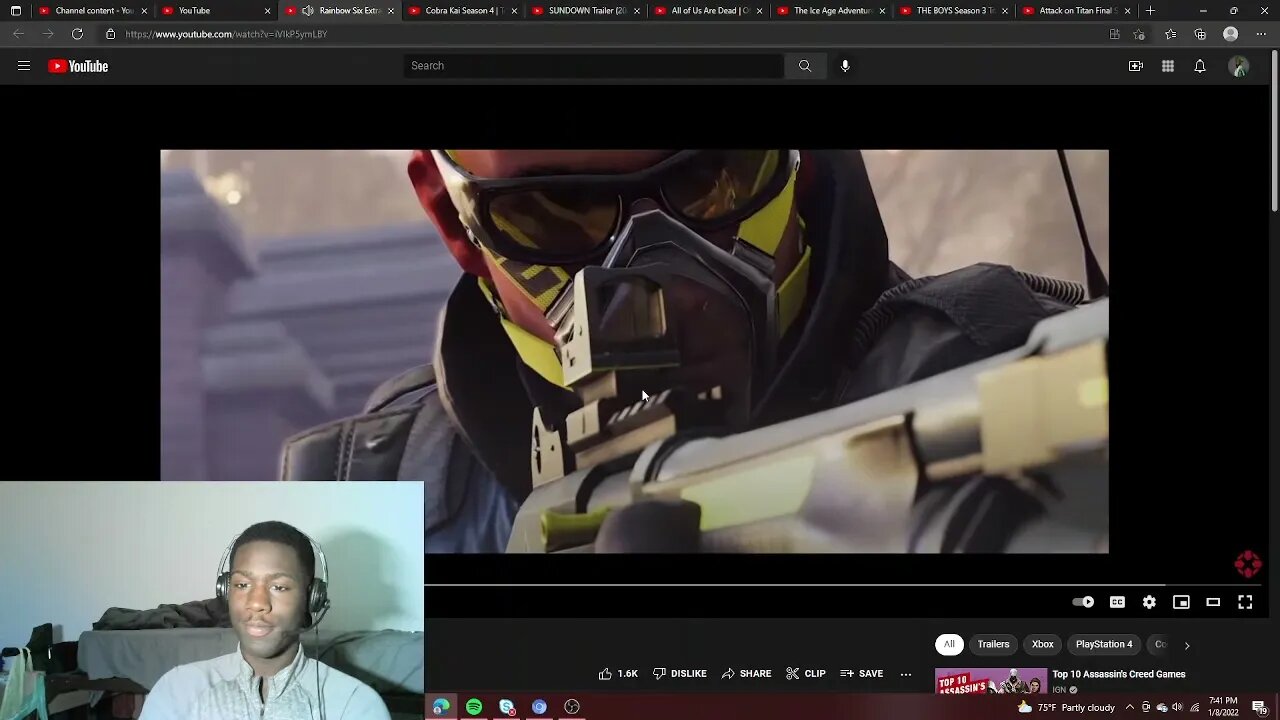The image size is (1280, 720).
Task: Click the search magnifier button
Action: point(805,66)
